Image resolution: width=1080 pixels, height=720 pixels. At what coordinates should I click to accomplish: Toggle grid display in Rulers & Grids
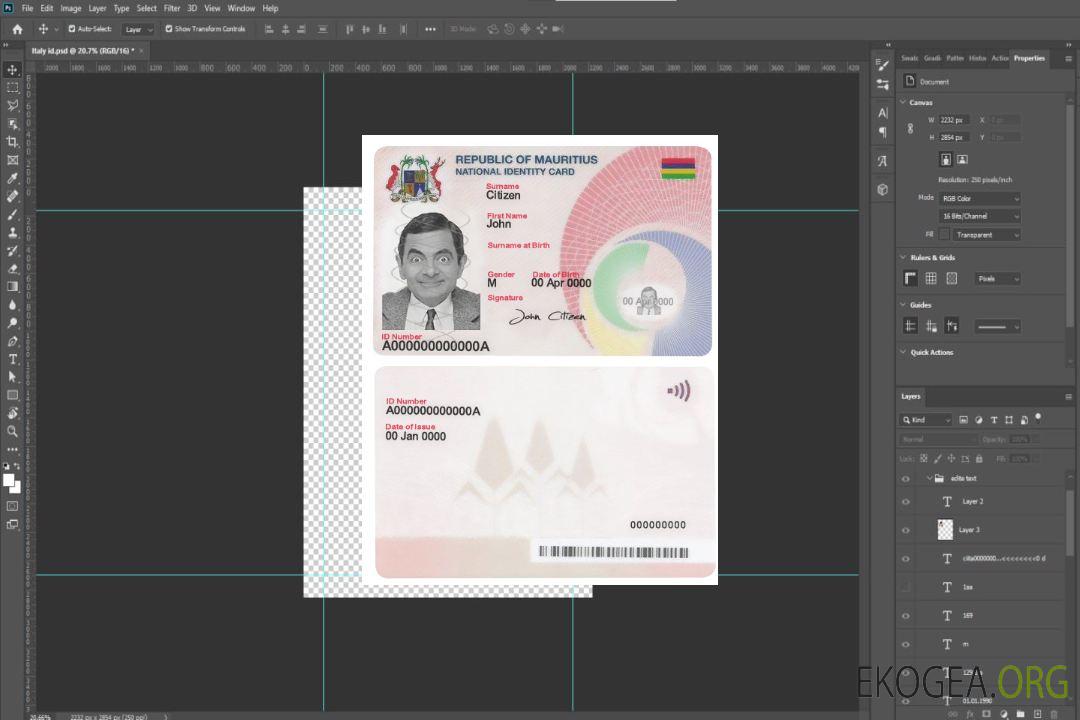931,279
